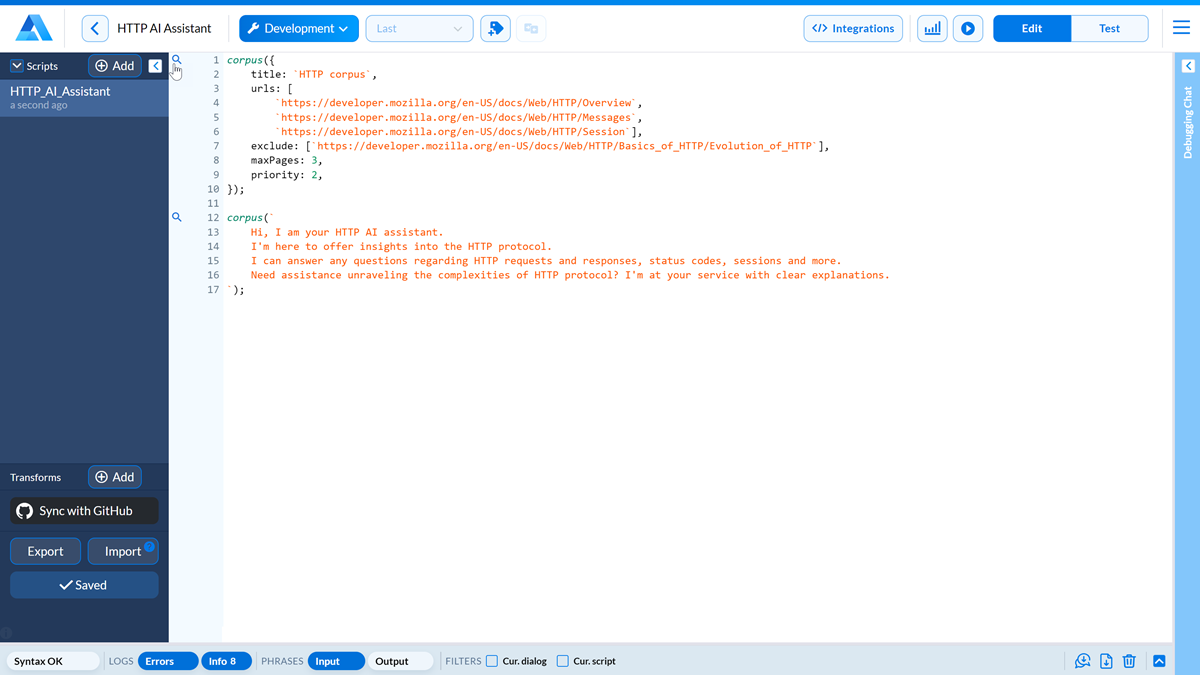1200x675 pixels.
Task: Clear logs with the trash icon
Action: click(1129, 661)
